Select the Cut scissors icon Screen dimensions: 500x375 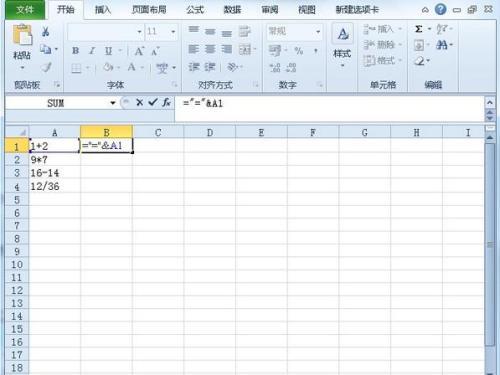click(x=45, y=32)
